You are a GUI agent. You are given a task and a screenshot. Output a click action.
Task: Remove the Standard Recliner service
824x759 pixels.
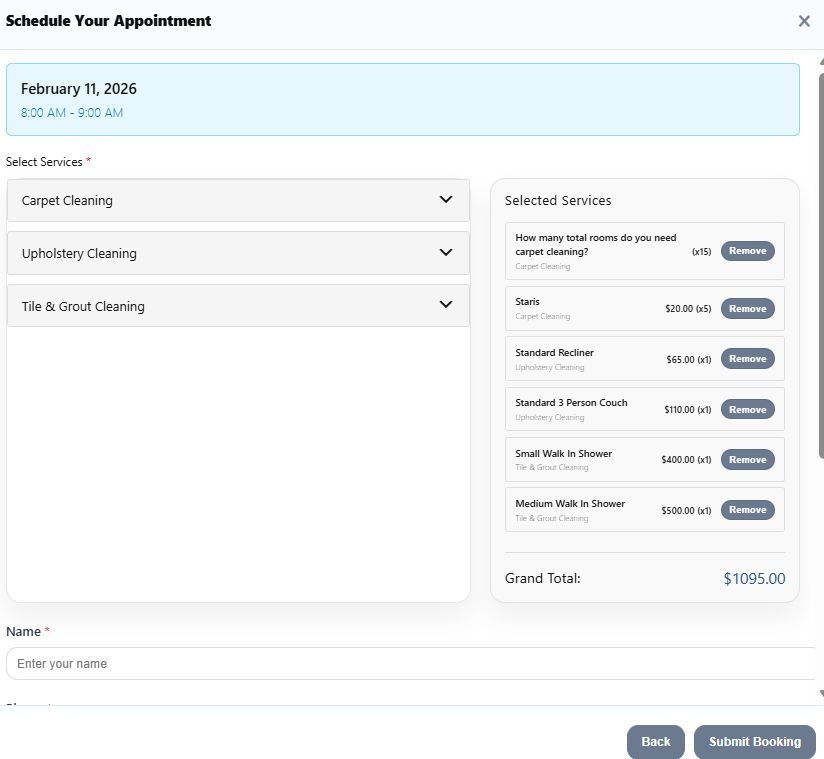click(x=747, y=358)
